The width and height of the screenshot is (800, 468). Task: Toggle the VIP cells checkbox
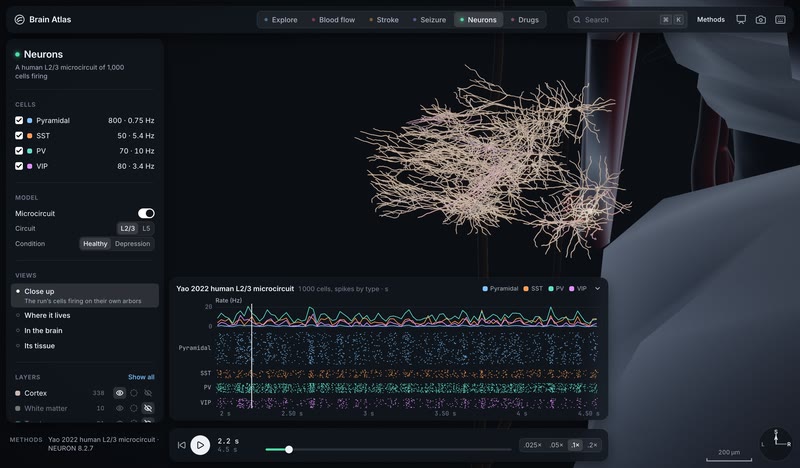19,166
